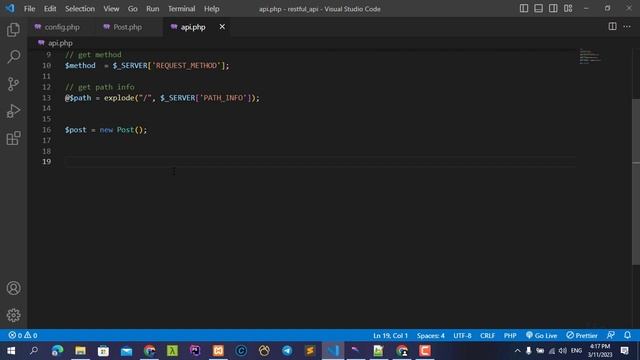Open XAMPP from taskbar
640x360 pixels.
(x=218, y=351)
